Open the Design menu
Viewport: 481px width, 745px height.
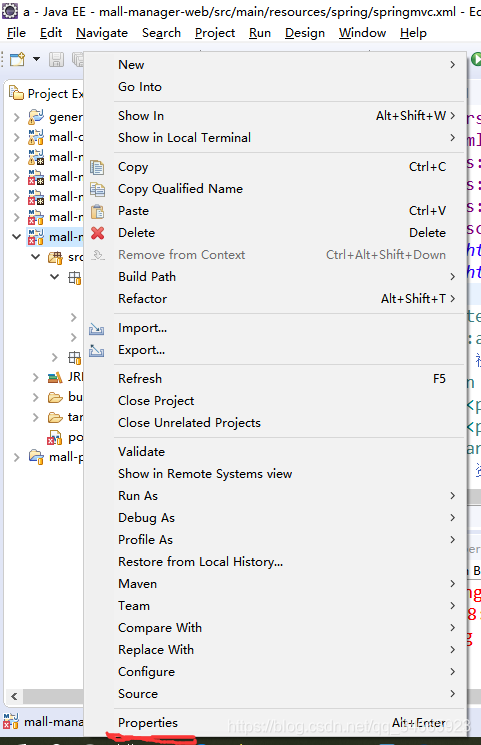tap(305, 33)
